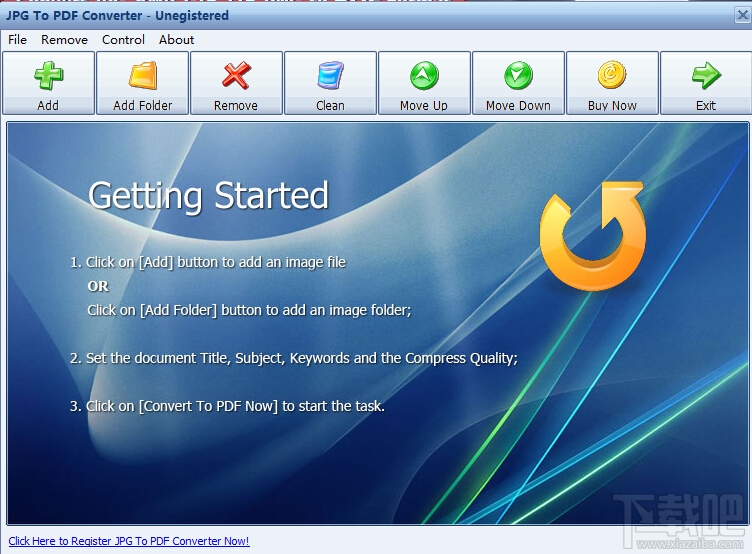Open the Control menu
The image size is (752, 554).
coord(123,40)
